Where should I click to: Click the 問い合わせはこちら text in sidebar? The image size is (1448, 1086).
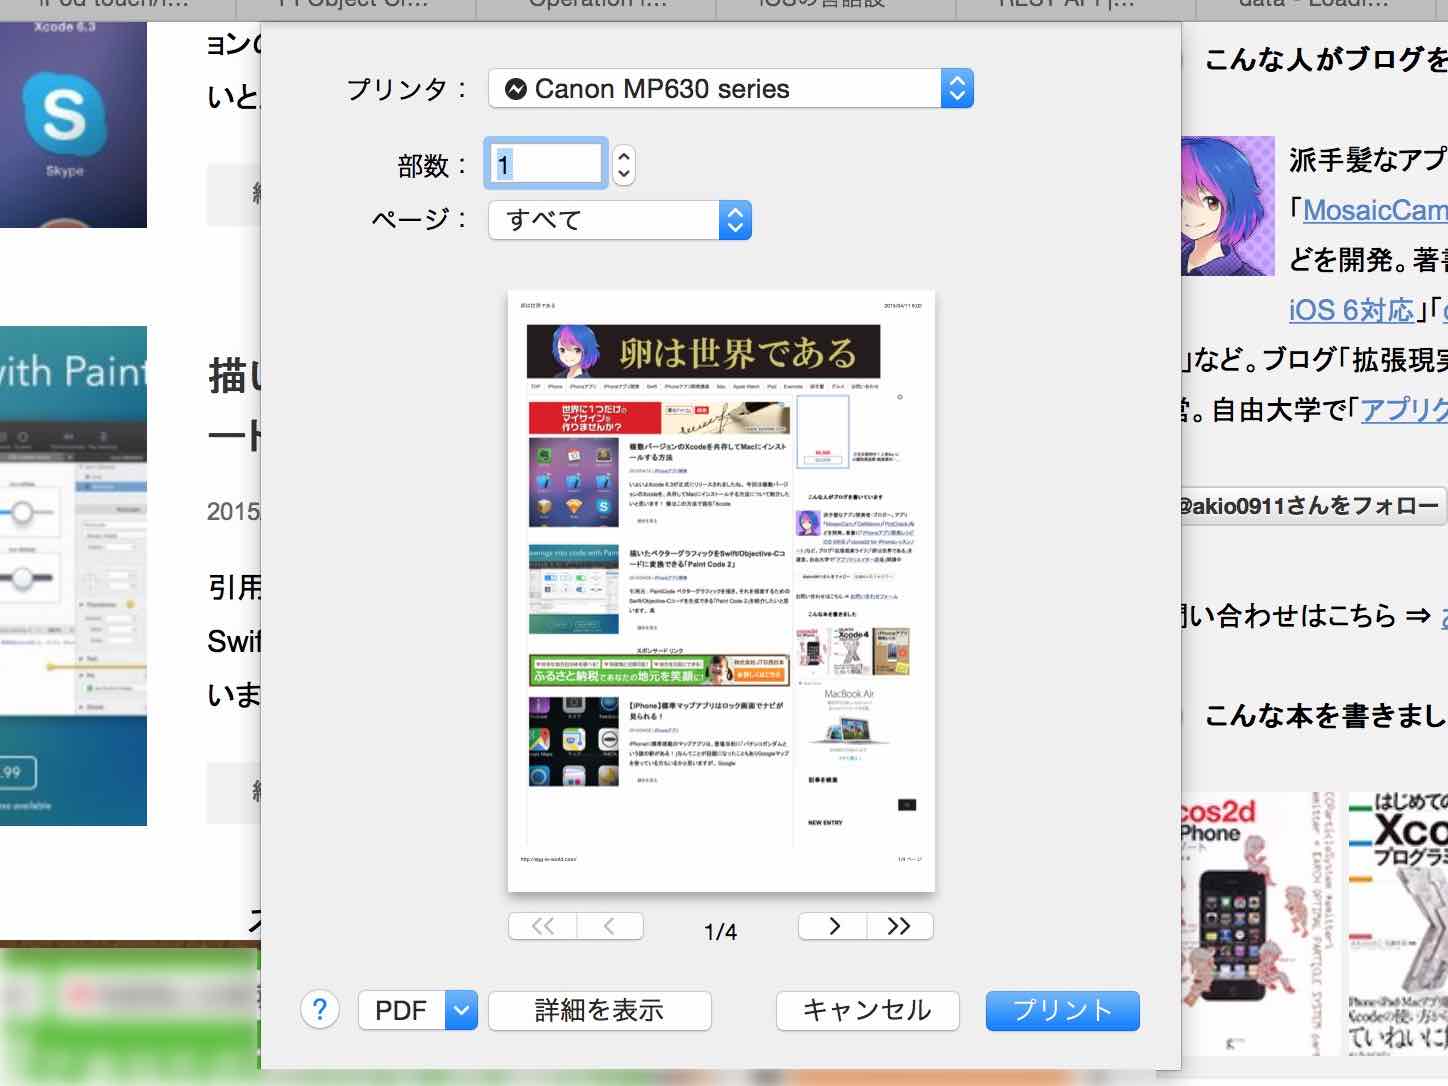tap(1288, 615)
